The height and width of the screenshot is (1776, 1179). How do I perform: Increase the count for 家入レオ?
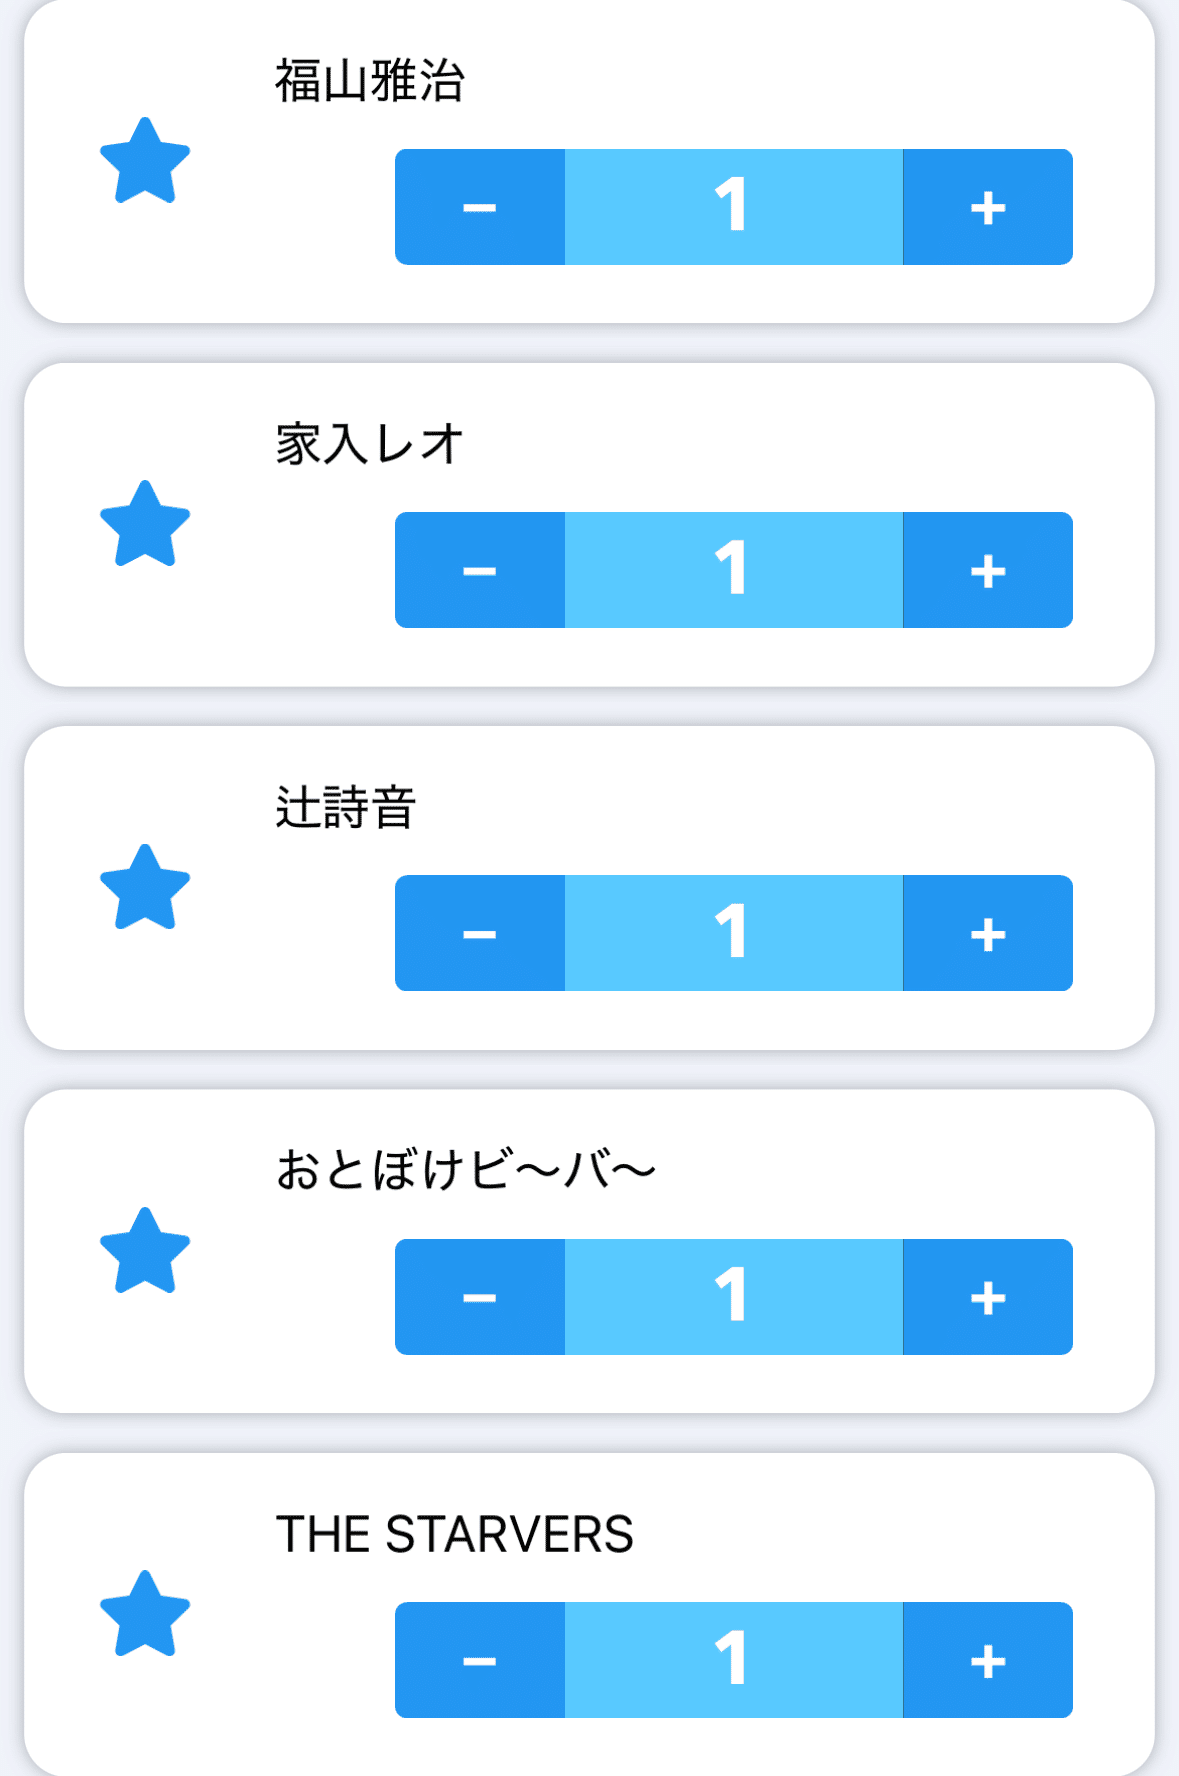pos(988,570)
